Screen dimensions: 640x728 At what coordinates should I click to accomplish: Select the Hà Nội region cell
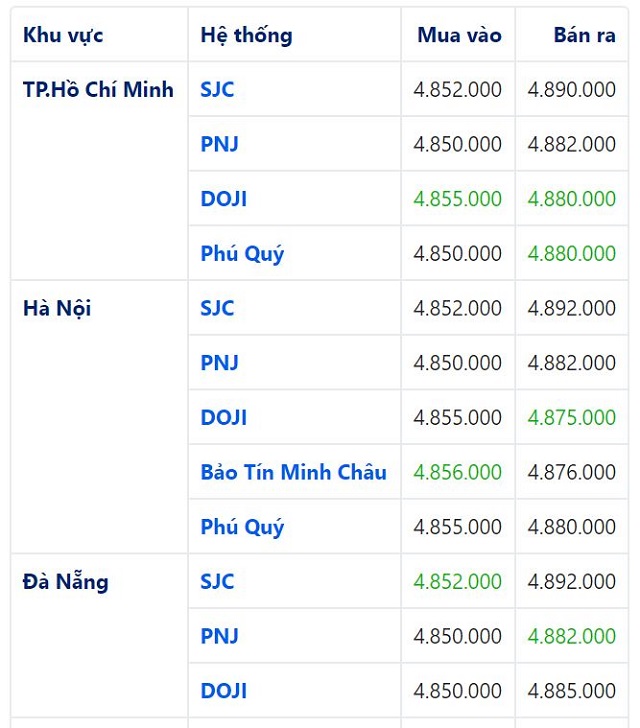pos(57,308)
